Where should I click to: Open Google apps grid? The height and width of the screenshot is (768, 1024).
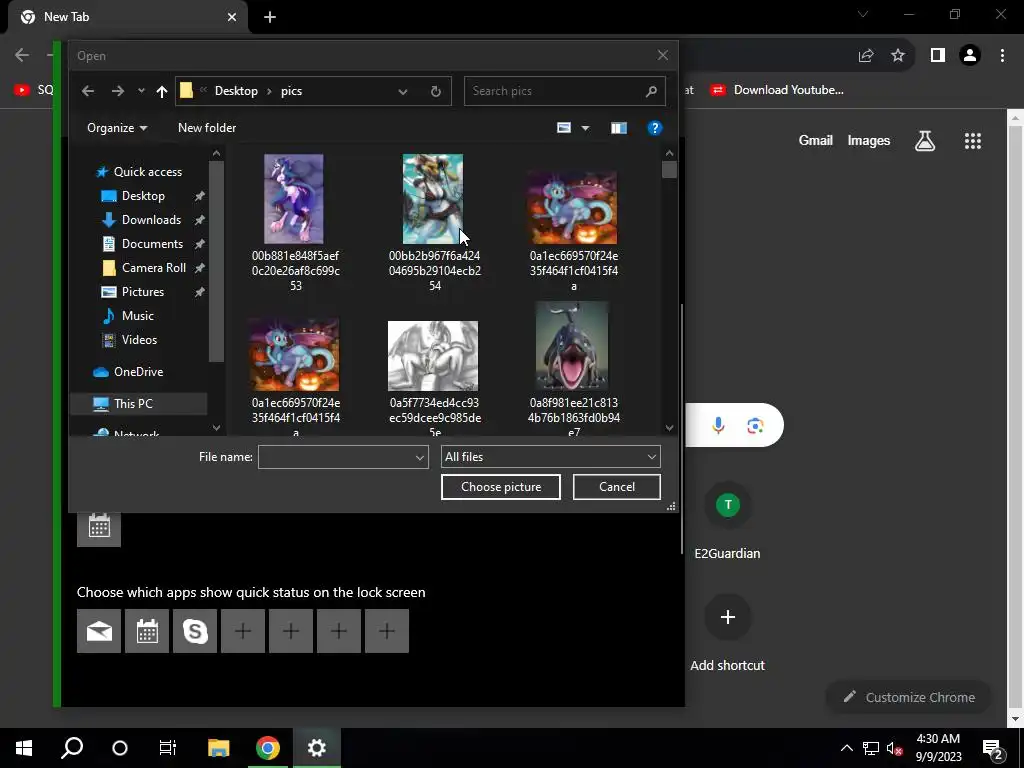(973, 140)
